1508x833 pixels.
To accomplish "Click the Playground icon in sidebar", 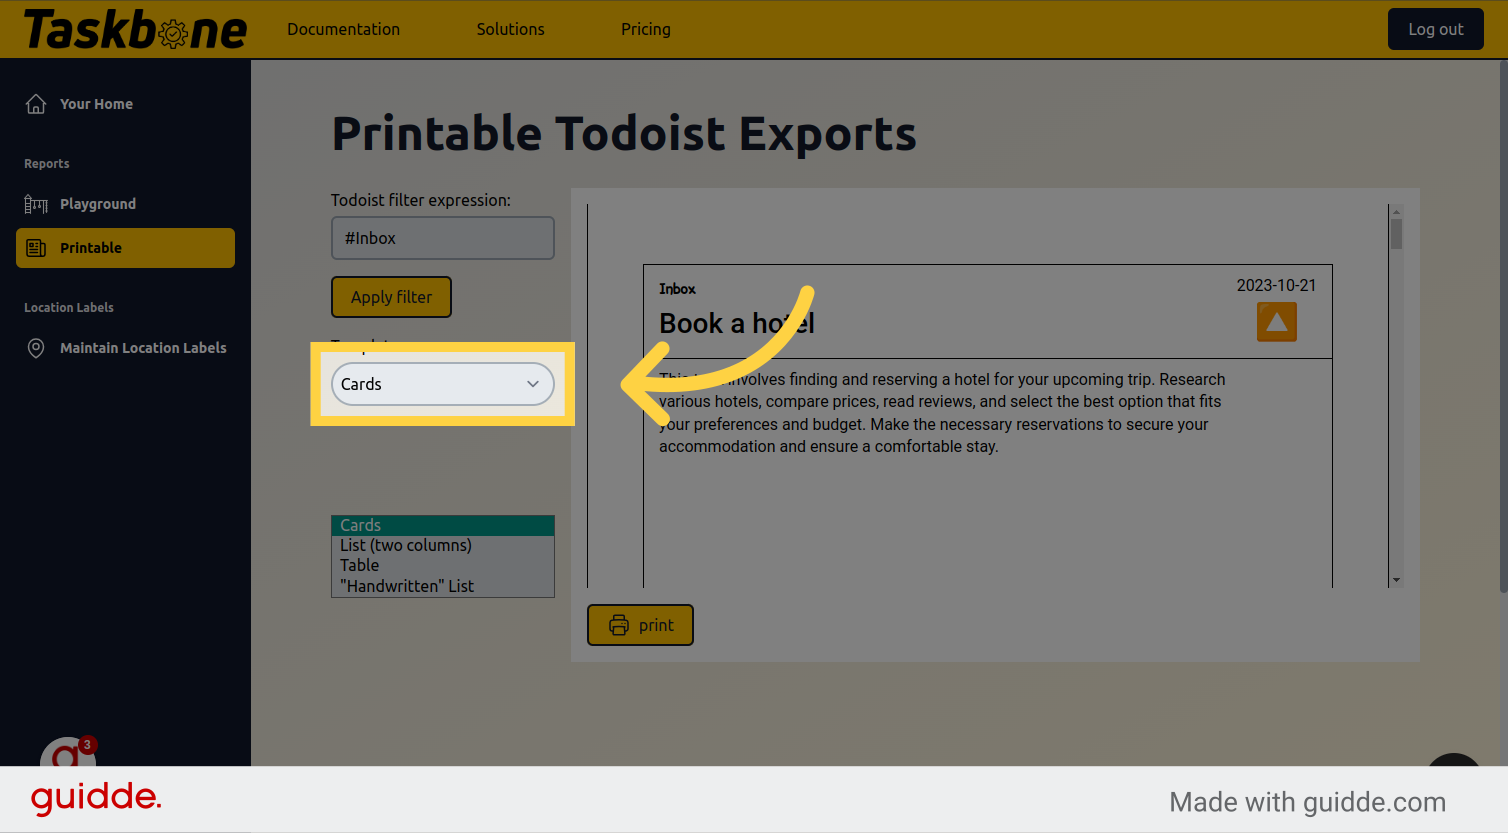I will 36,204.
